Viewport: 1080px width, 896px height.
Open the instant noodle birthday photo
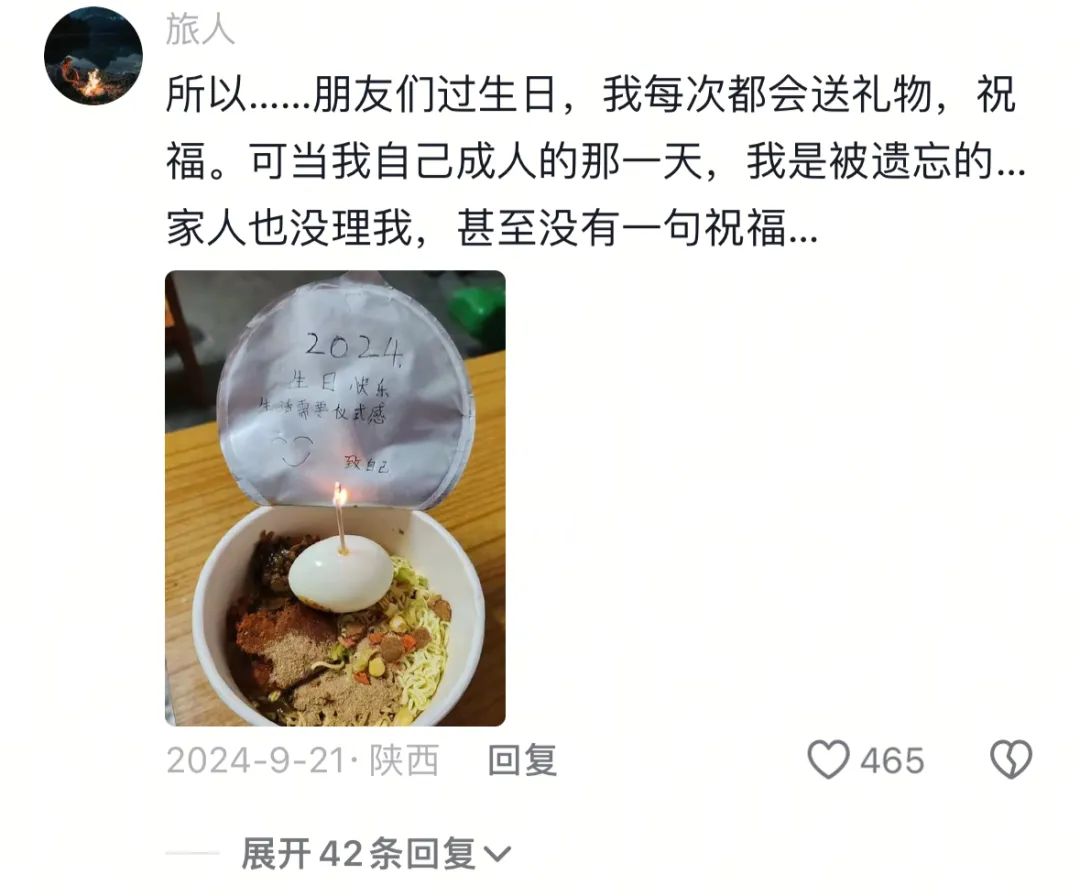point(335,498)
